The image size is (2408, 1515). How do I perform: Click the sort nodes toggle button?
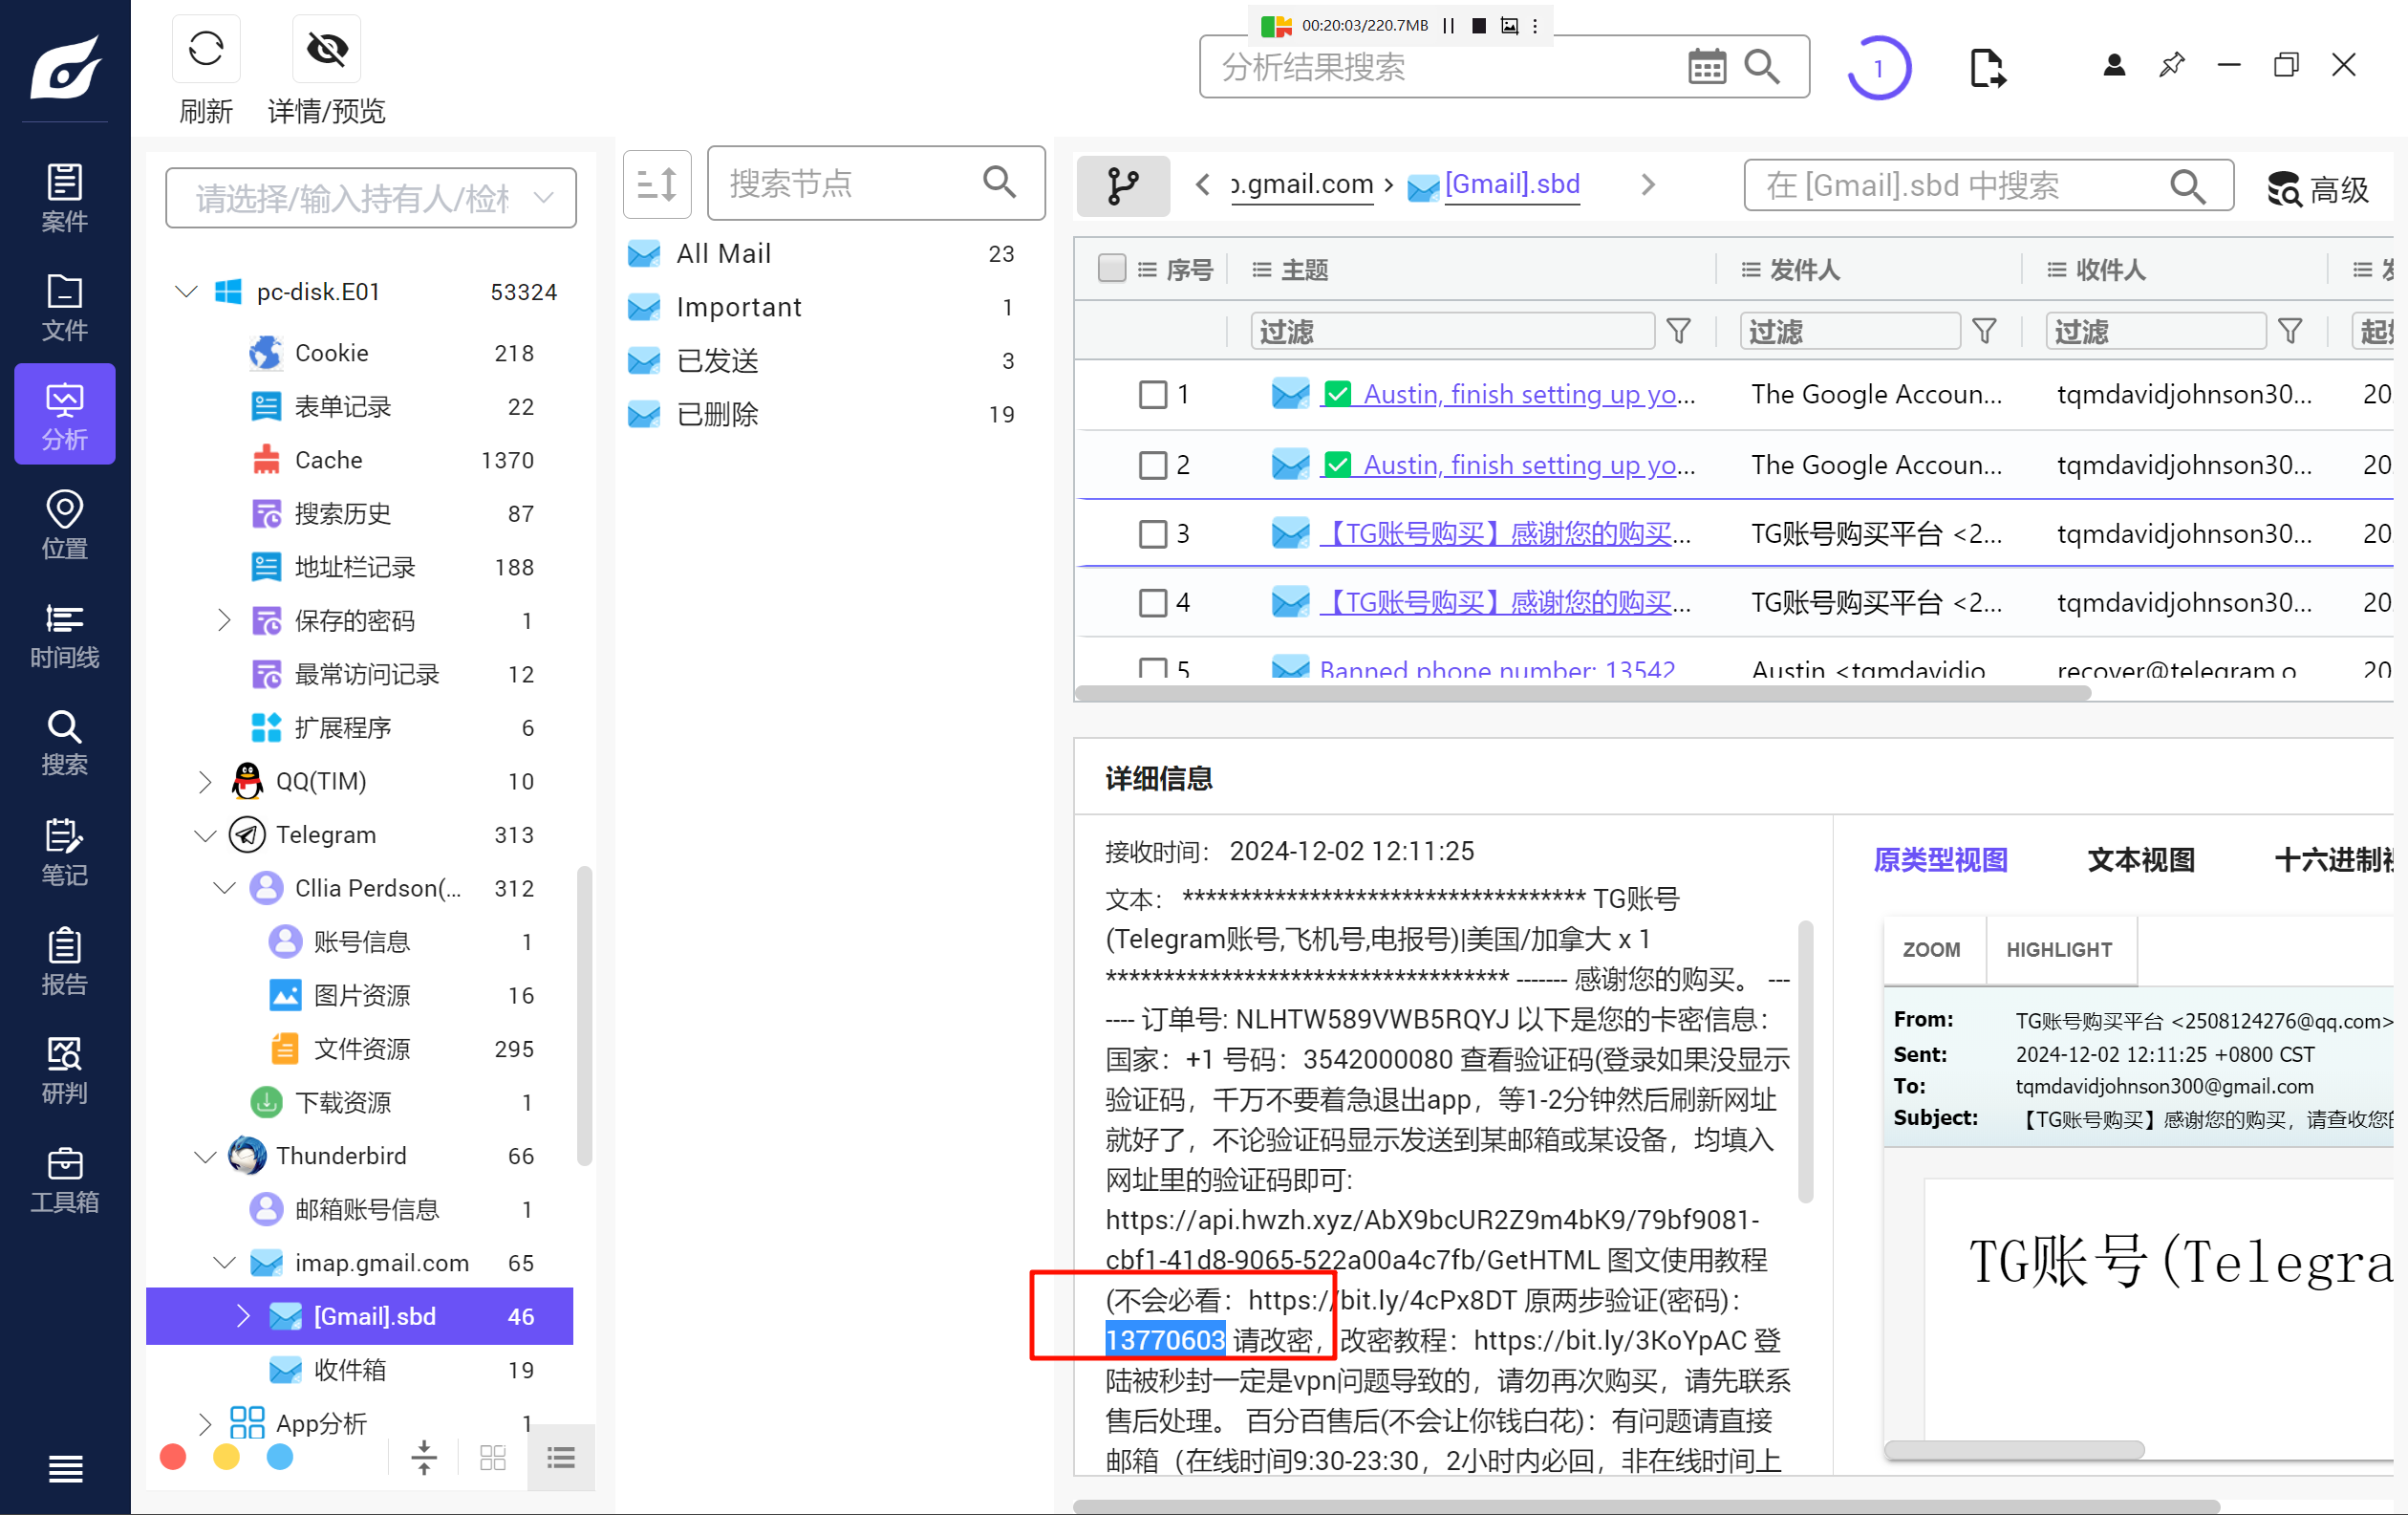657,184
